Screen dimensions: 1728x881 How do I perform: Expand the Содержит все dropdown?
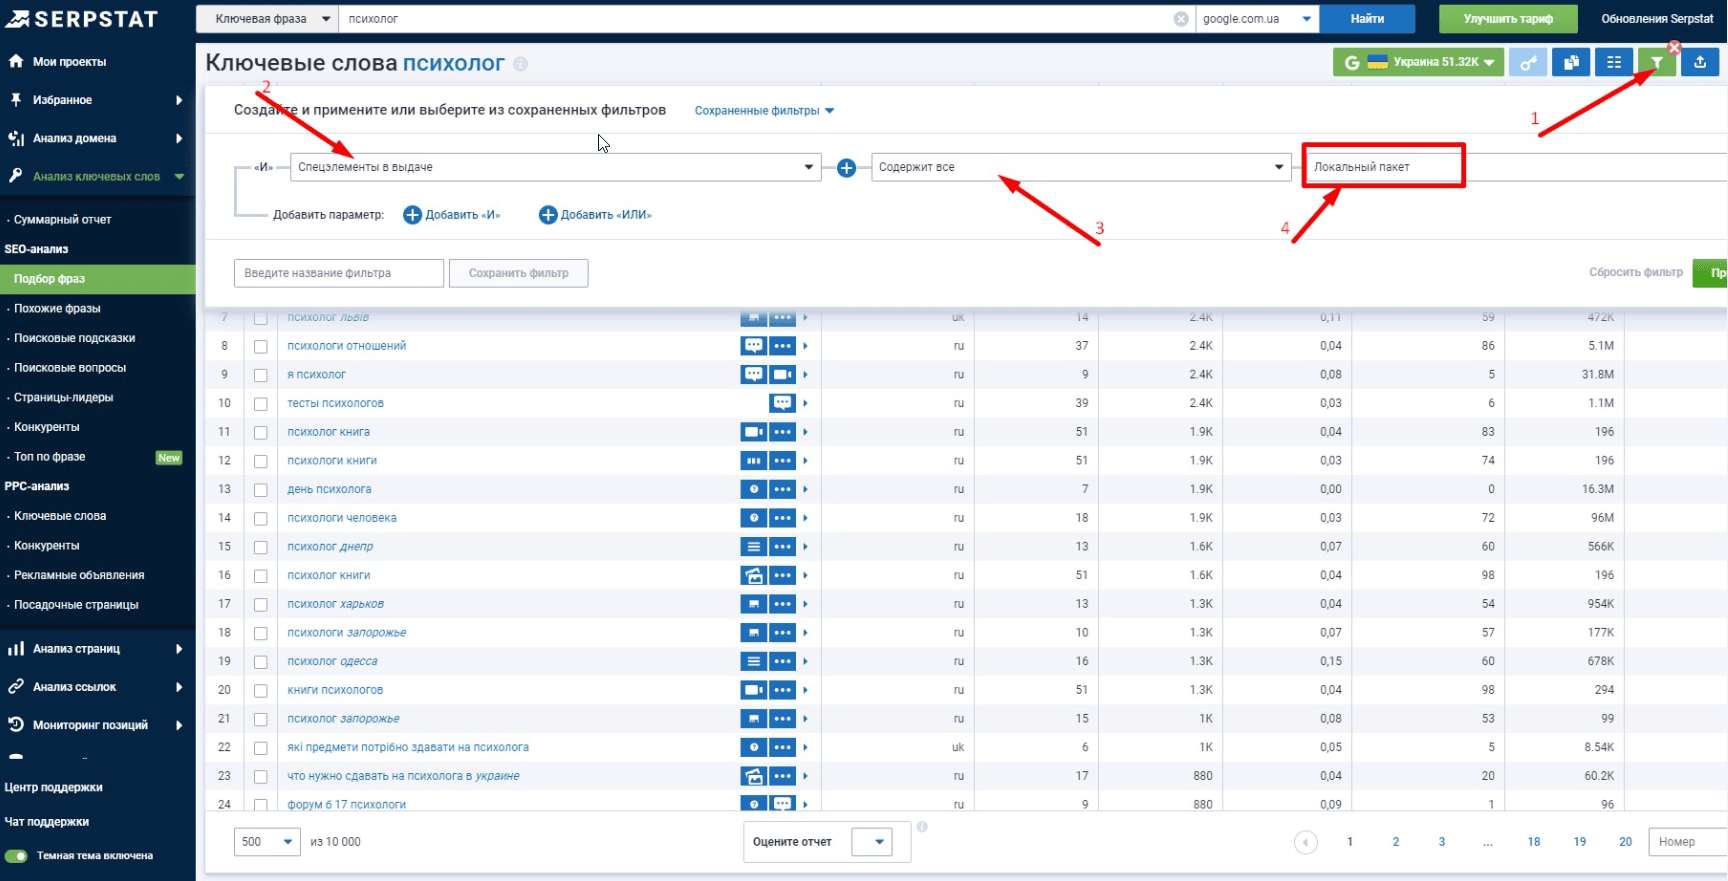[x=1081, y=167]
